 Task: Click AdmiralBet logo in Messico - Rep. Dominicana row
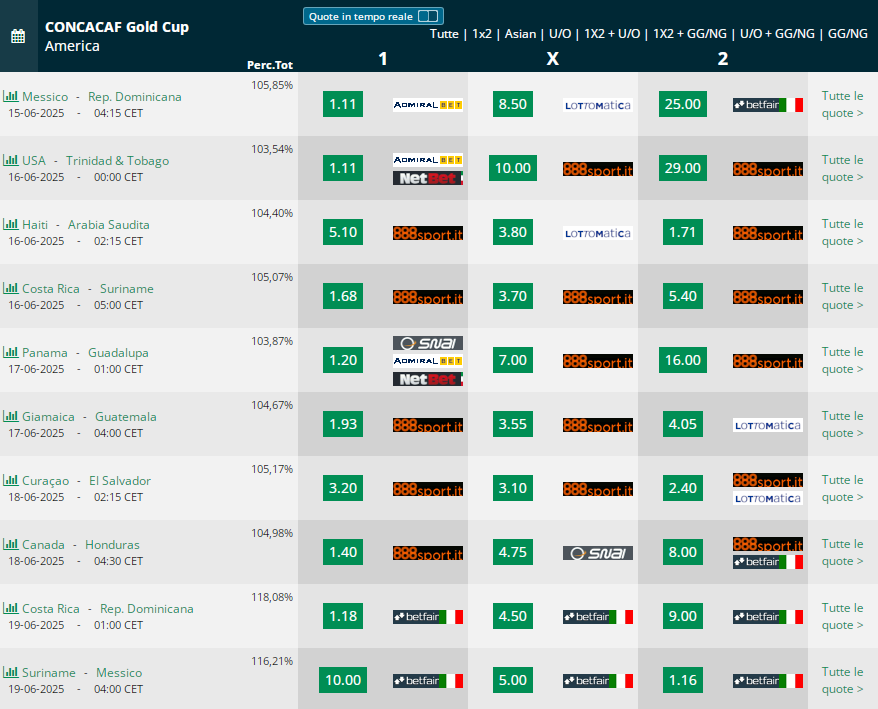coord(428,105)
